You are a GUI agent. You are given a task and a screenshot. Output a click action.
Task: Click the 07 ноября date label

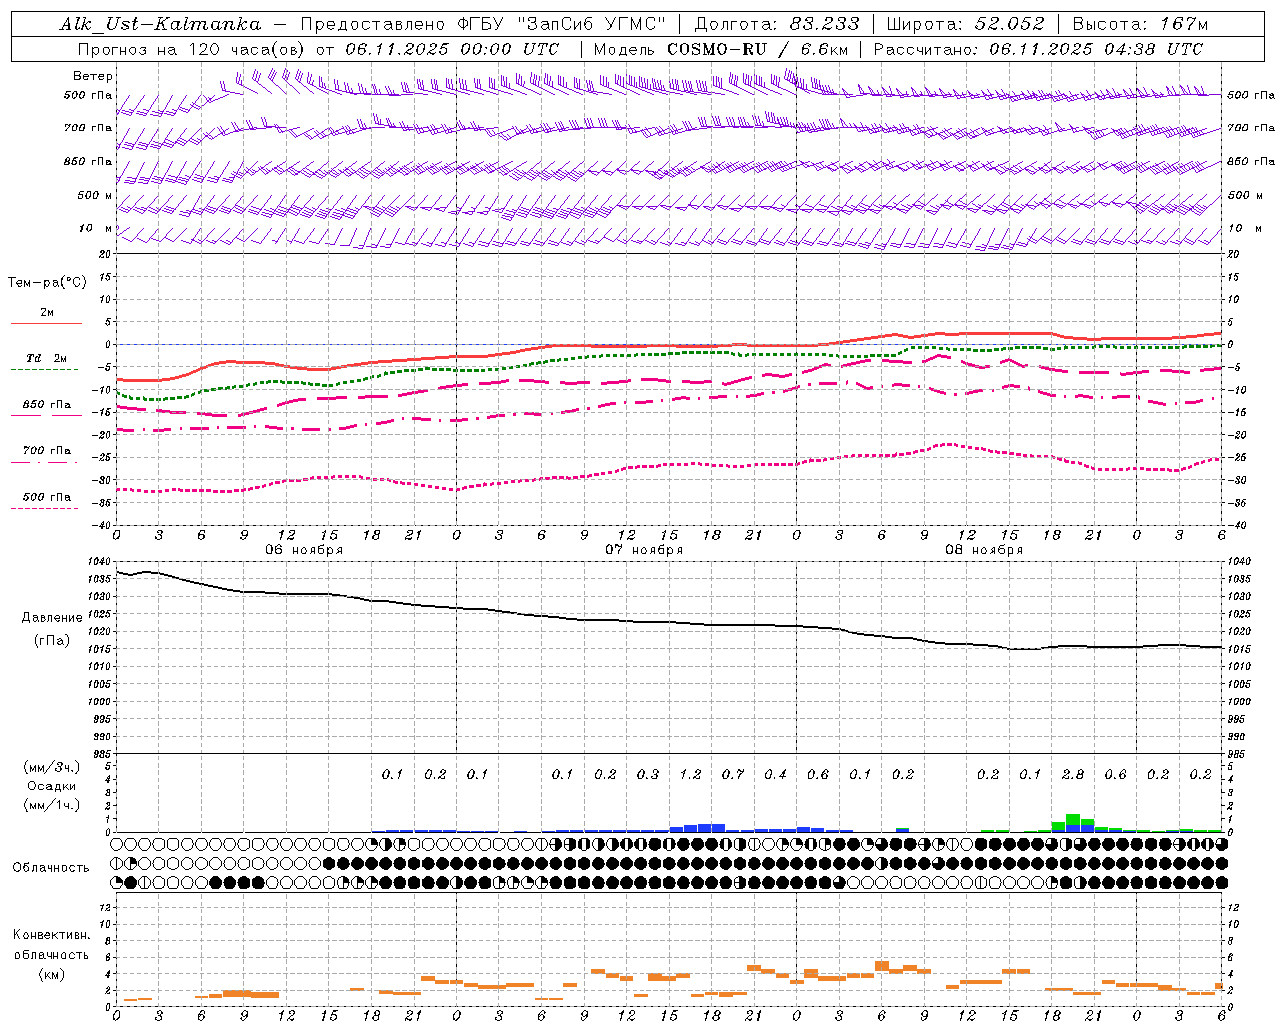point(644,550)
